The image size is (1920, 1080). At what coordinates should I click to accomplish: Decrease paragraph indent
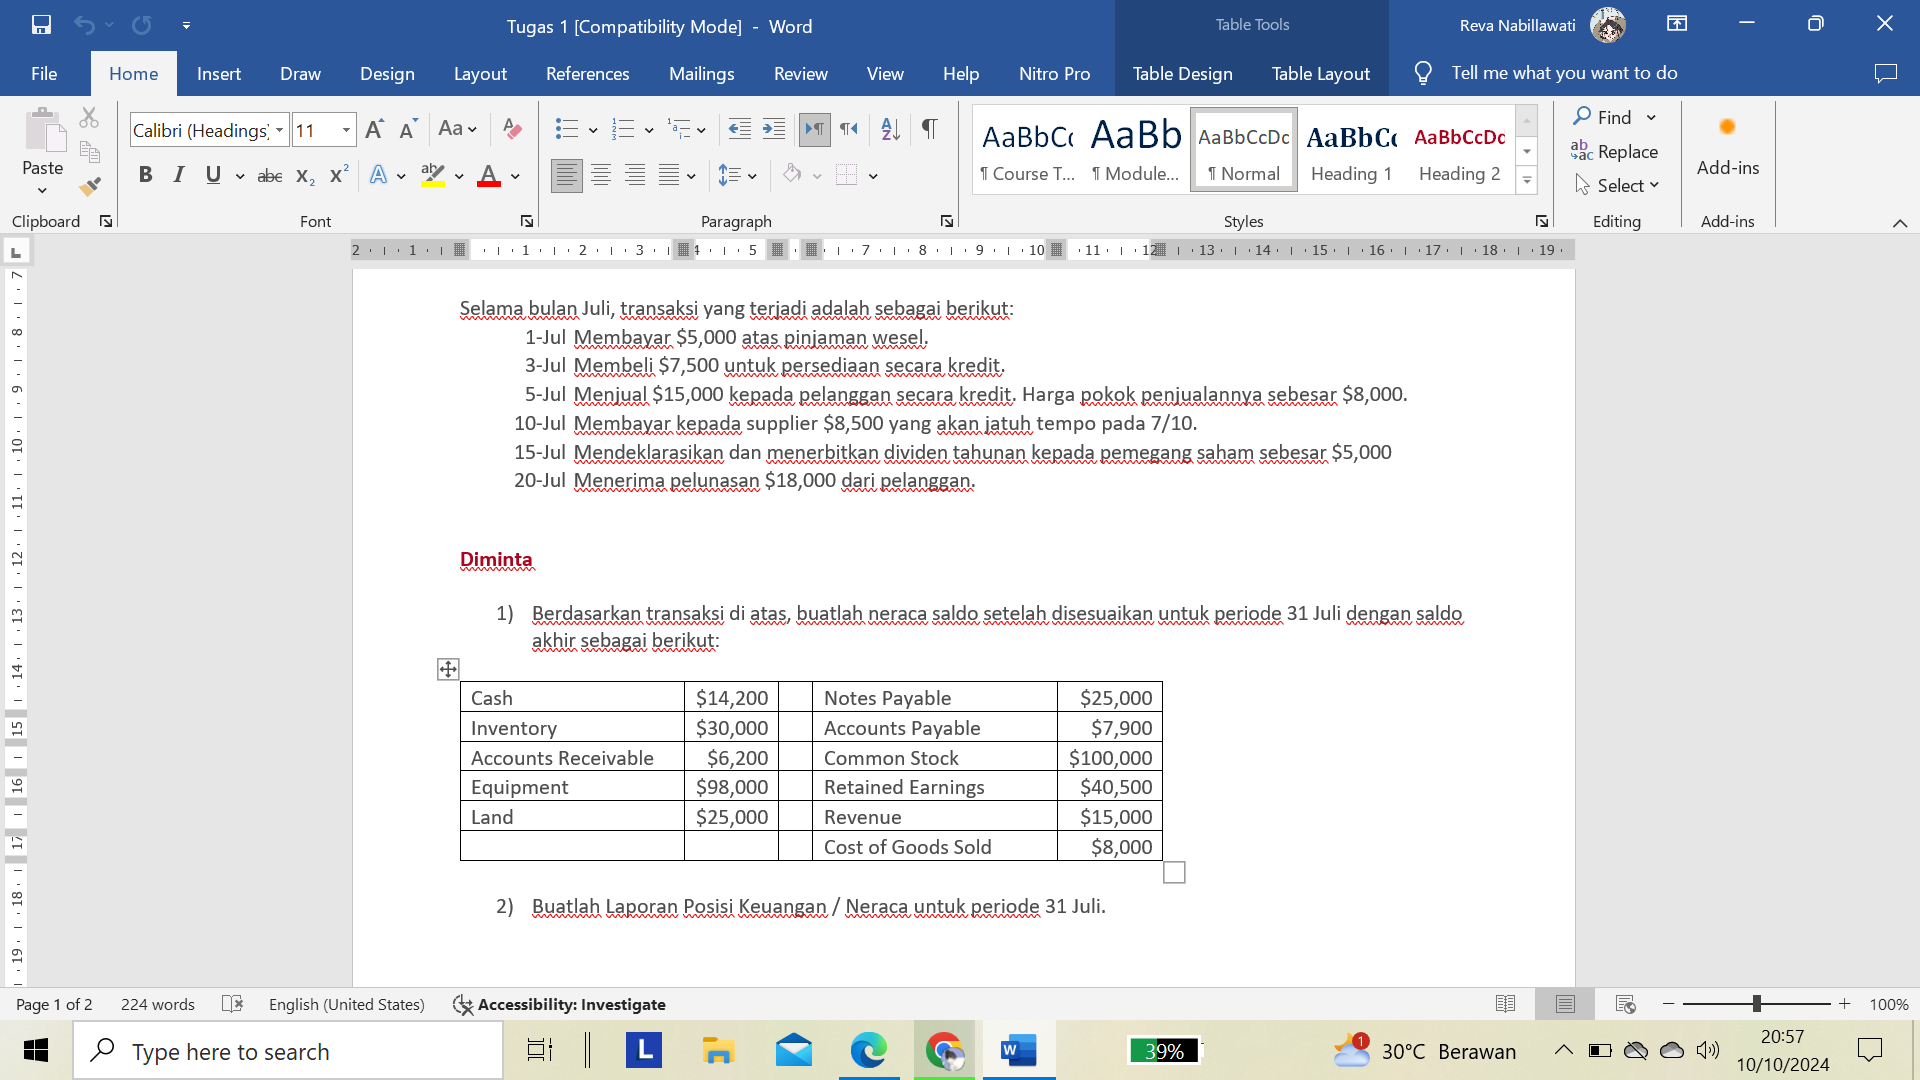(739, 130)
